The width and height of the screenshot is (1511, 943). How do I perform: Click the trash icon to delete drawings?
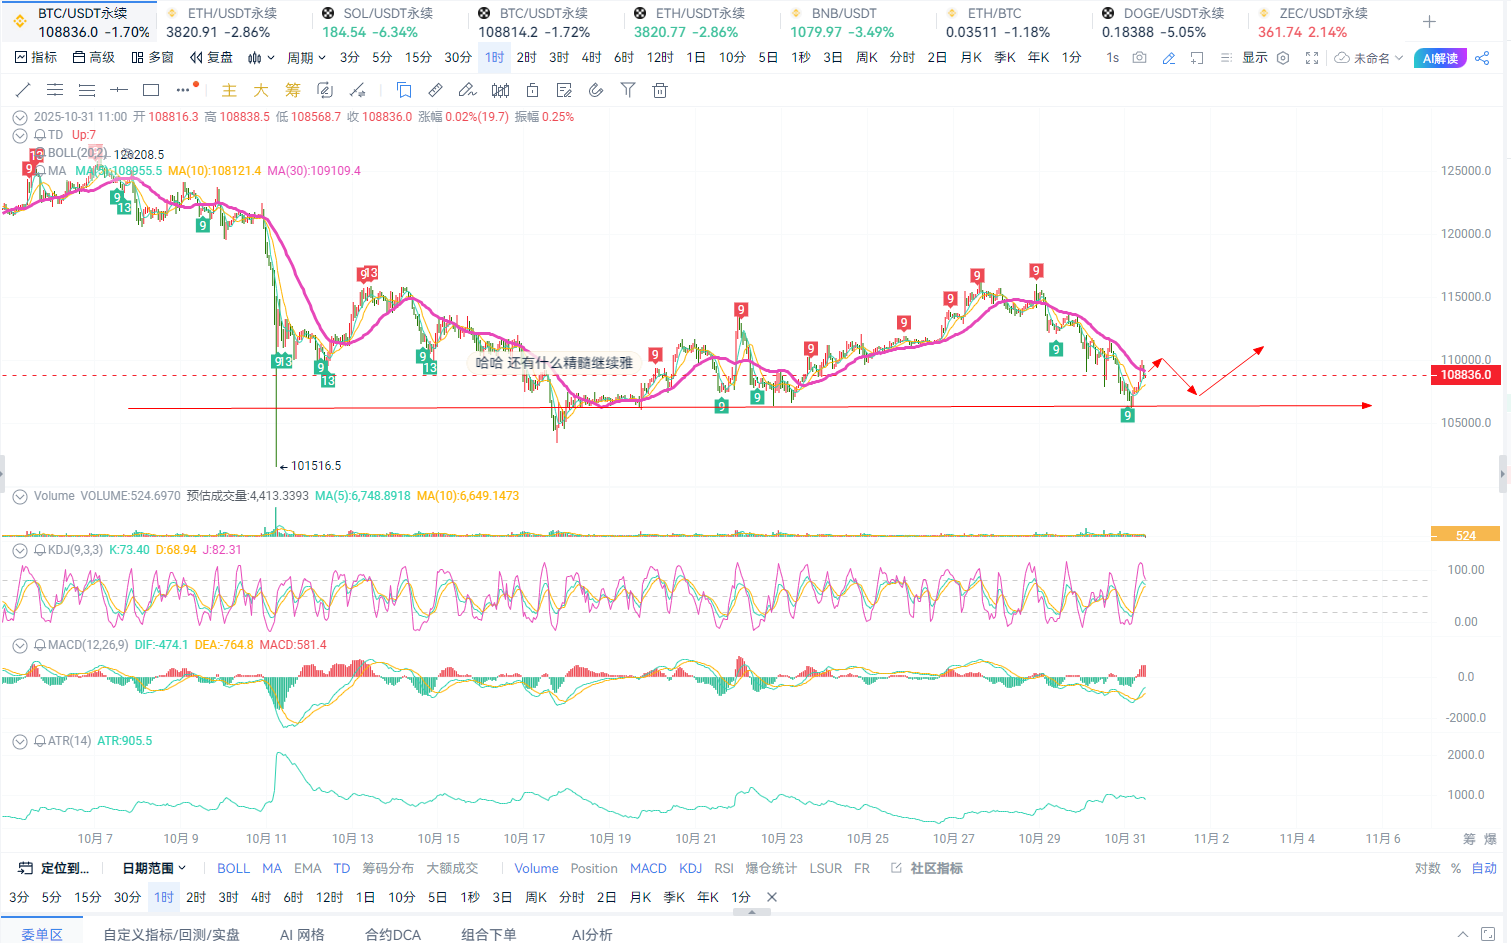click(660, 90)
